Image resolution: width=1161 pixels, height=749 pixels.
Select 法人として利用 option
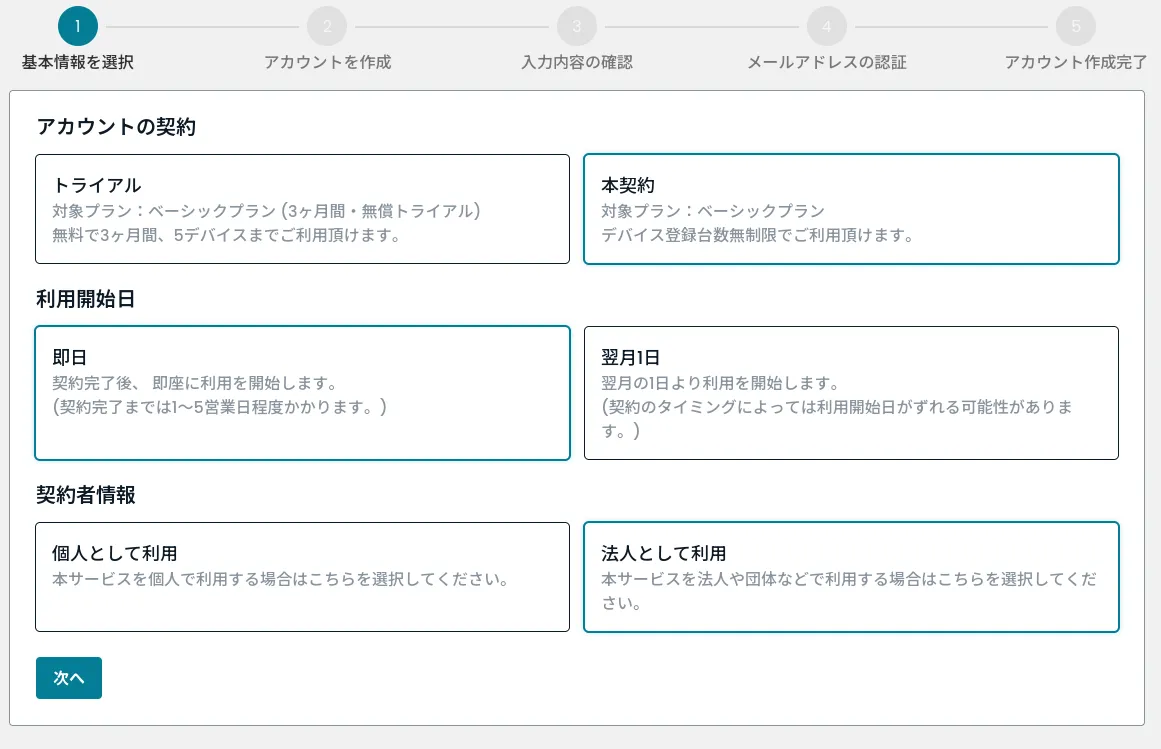click(851, 576)
